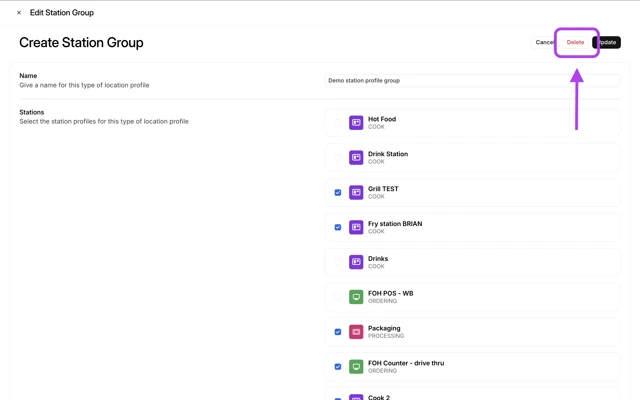The width and height of the screenshot is (640, 400).
Task: Delete this station group
Action: tap(575, 42)
